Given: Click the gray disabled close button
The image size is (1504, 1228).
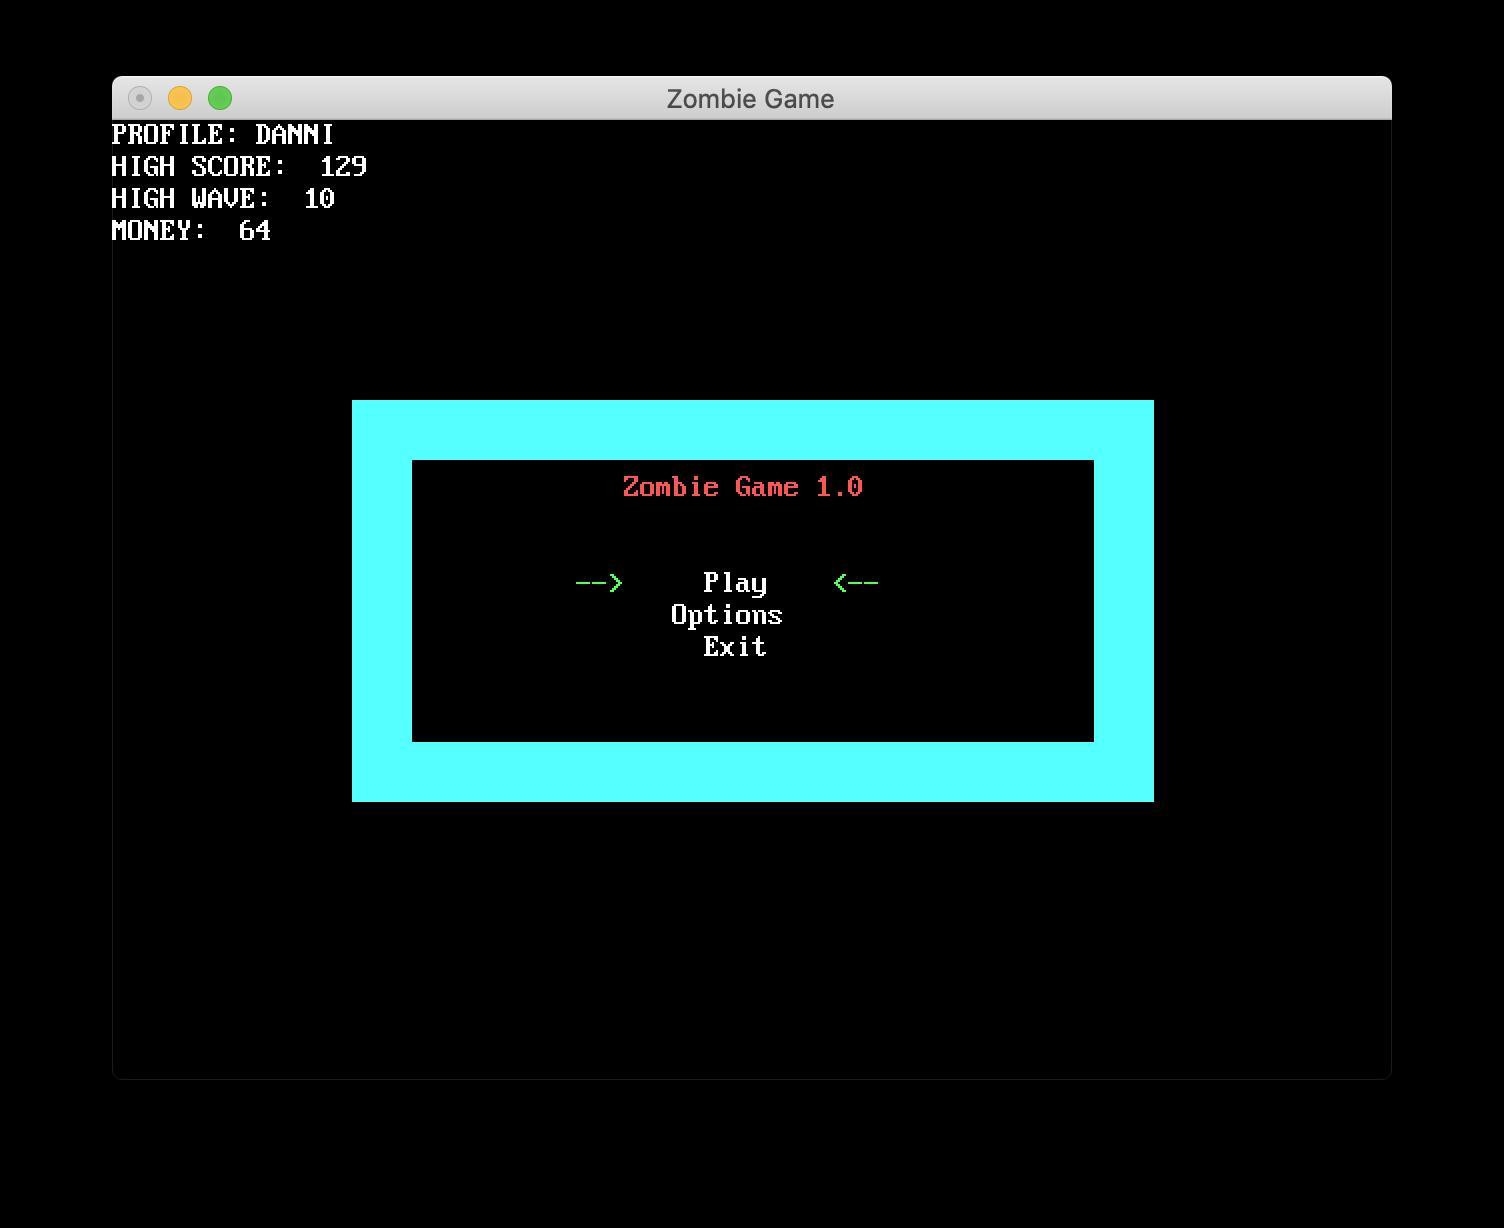Looking at the screenshot, I should pyautogui.click(x=140, y=98).
